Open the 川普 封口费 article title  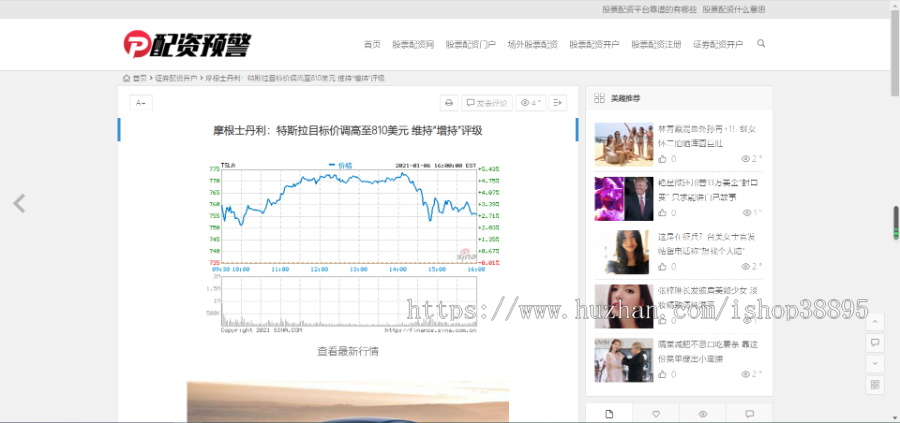pos(708,190)
